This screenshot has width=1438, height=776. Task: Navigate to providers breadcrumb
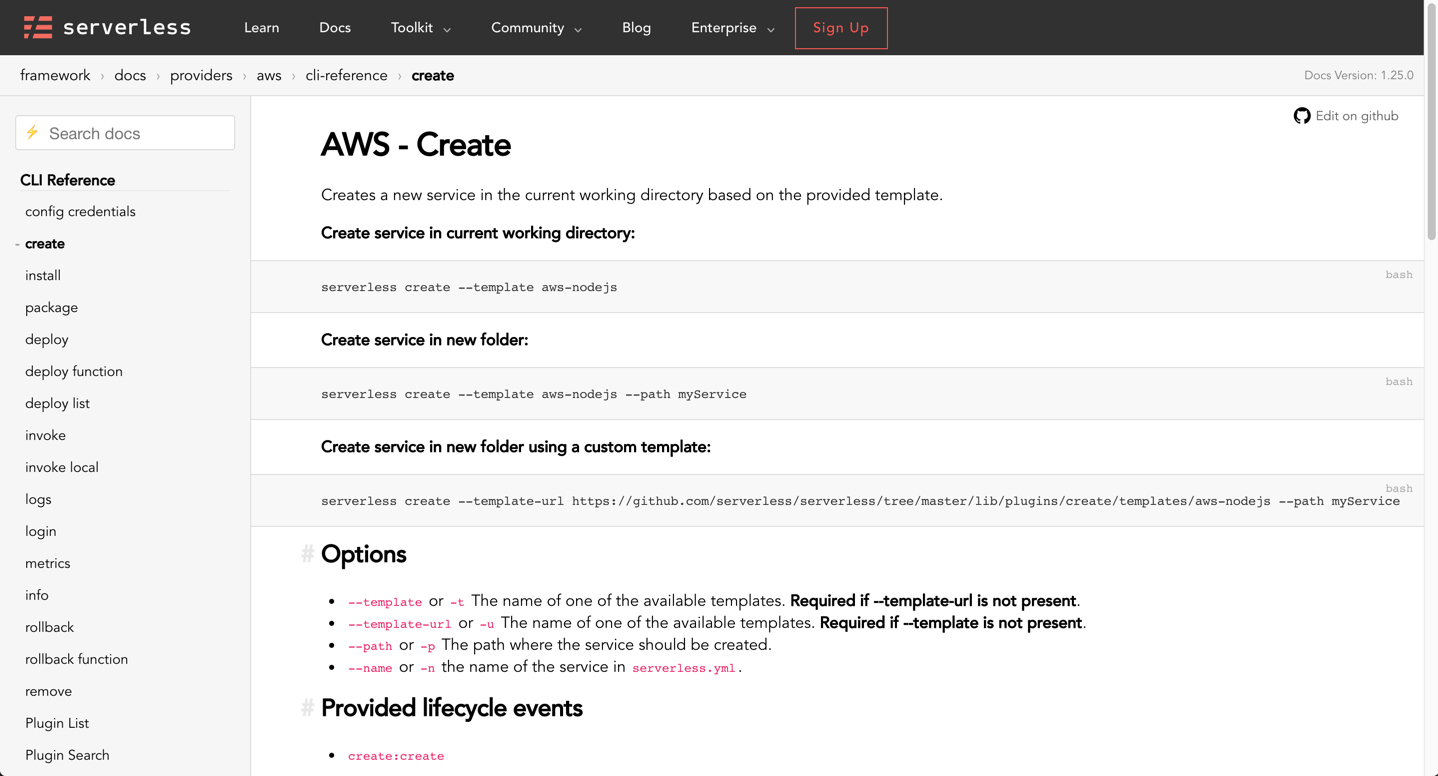click(201, 75)
